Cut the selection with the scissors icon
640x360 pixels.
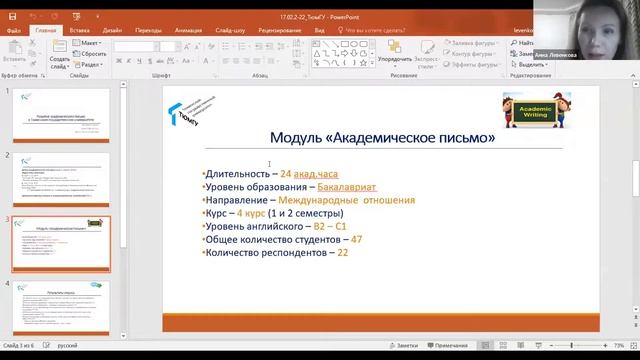33,43
